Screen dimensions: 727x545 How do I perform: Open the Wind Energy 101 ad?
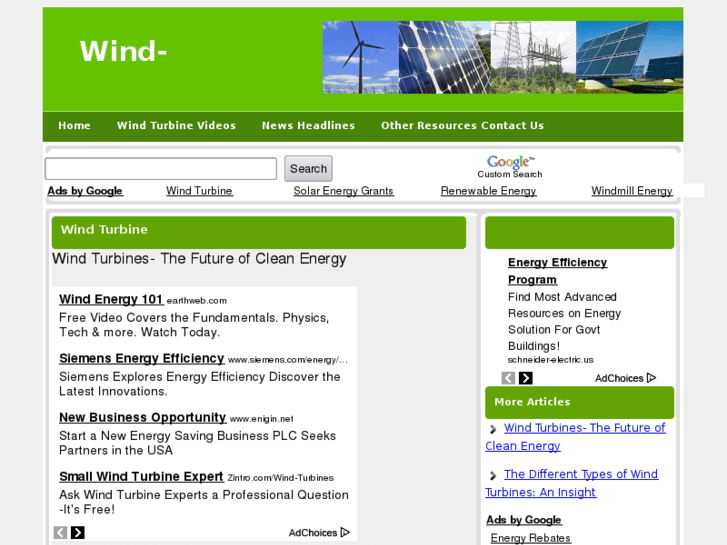pyautogui.click(x=111, y=299)
